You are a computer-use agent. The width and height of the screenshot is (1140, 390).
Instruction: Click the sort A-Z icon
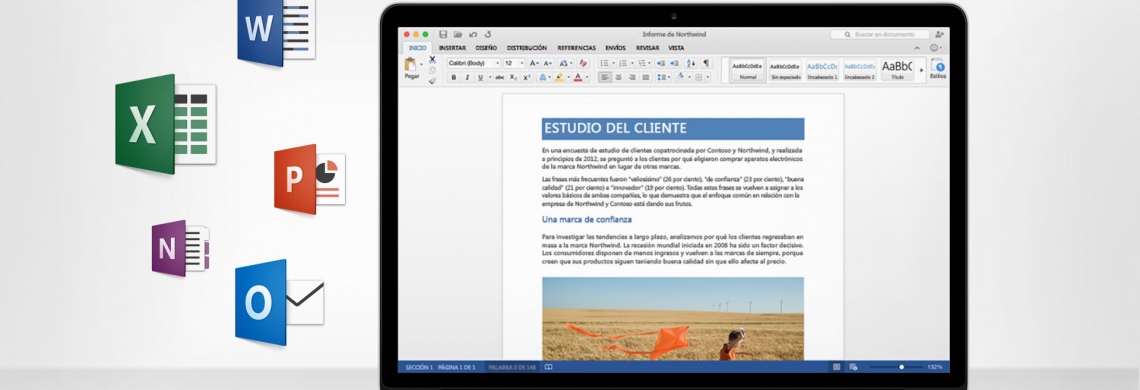[691, 63]
